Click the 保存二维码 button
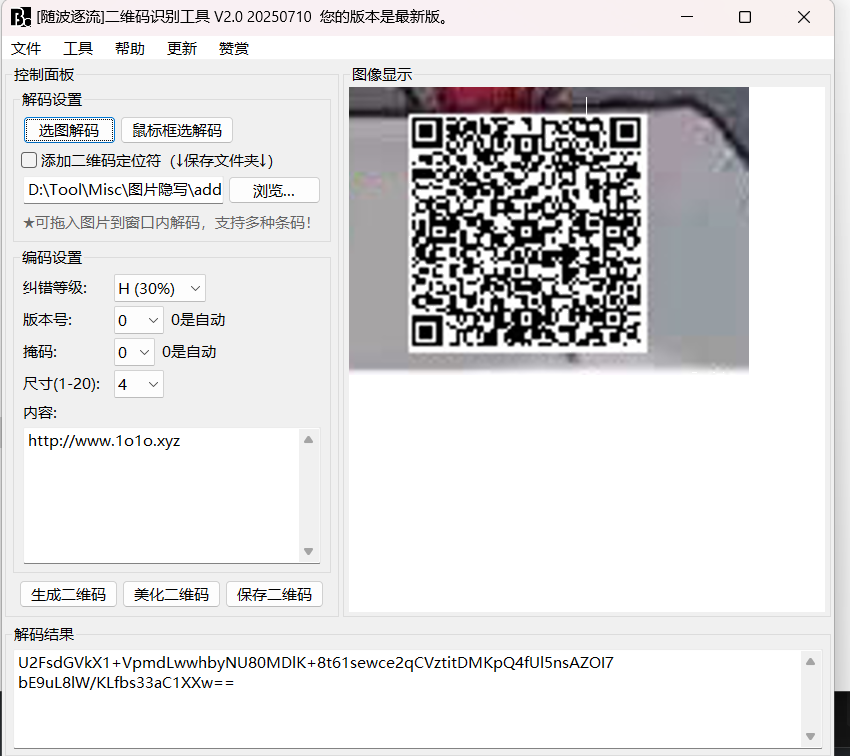This screenshot has width=850, height=756. pyautogui.click(x=274, y=594)
